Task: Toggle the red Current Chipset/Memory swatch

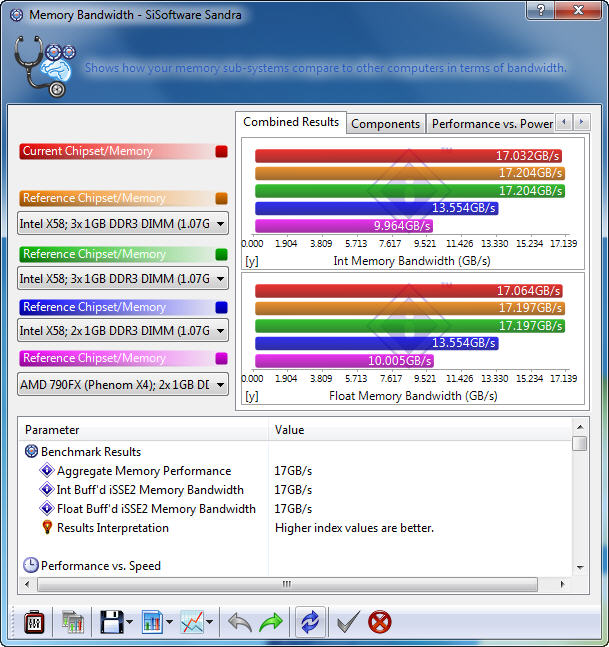Action: coord(222,151)
